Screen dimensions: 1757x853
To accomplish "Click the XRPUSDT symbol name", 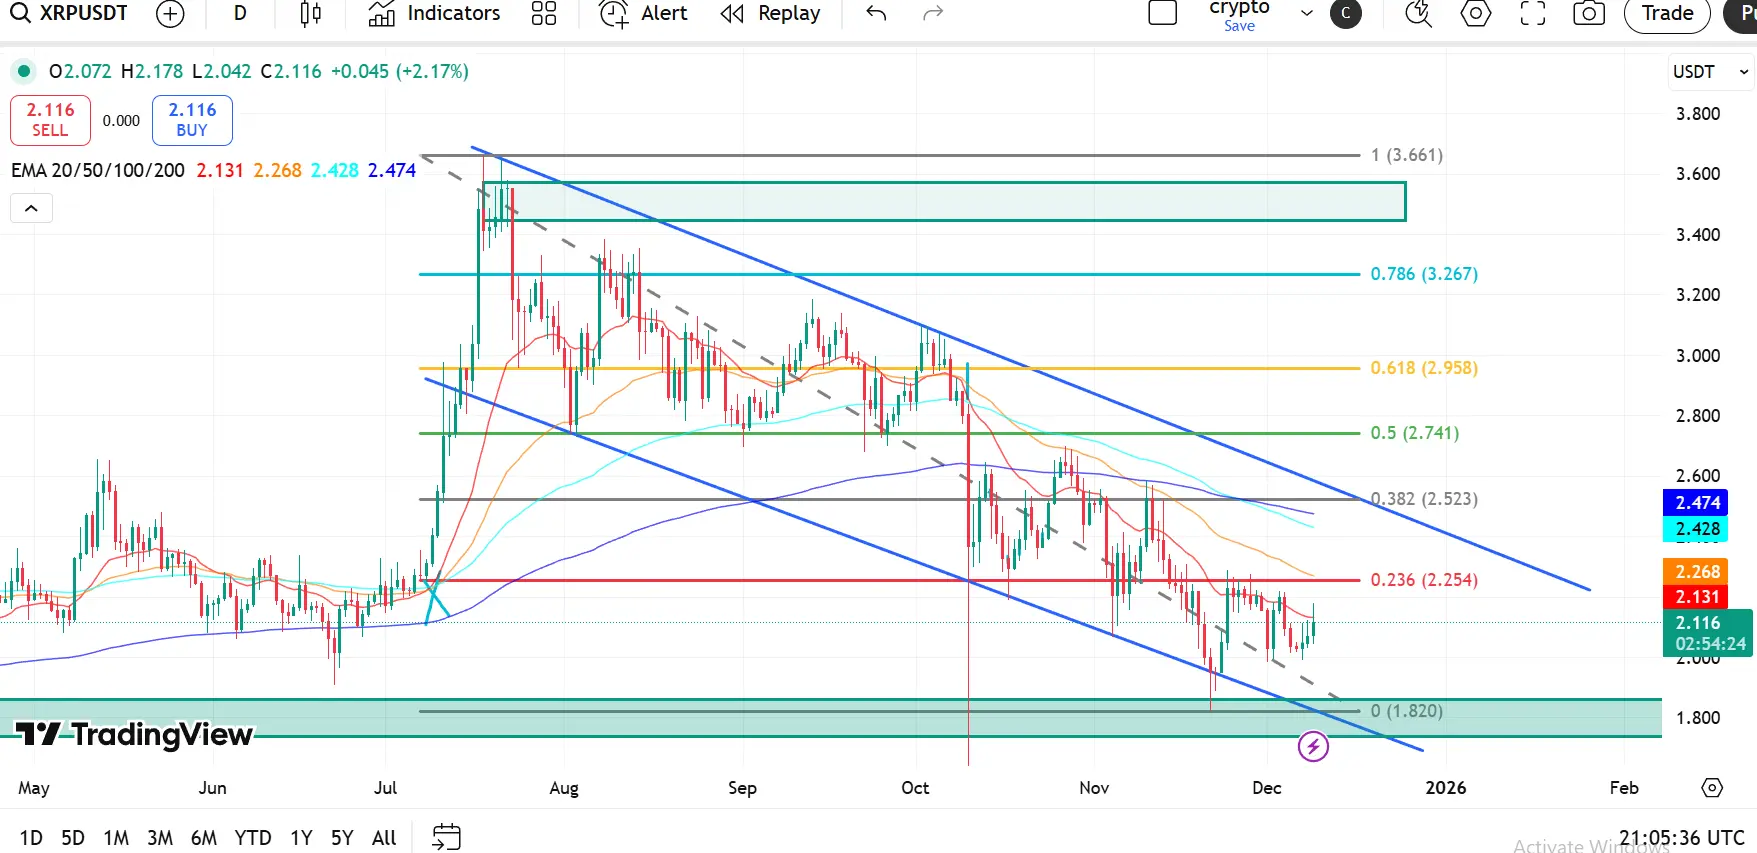I will 84,13.
